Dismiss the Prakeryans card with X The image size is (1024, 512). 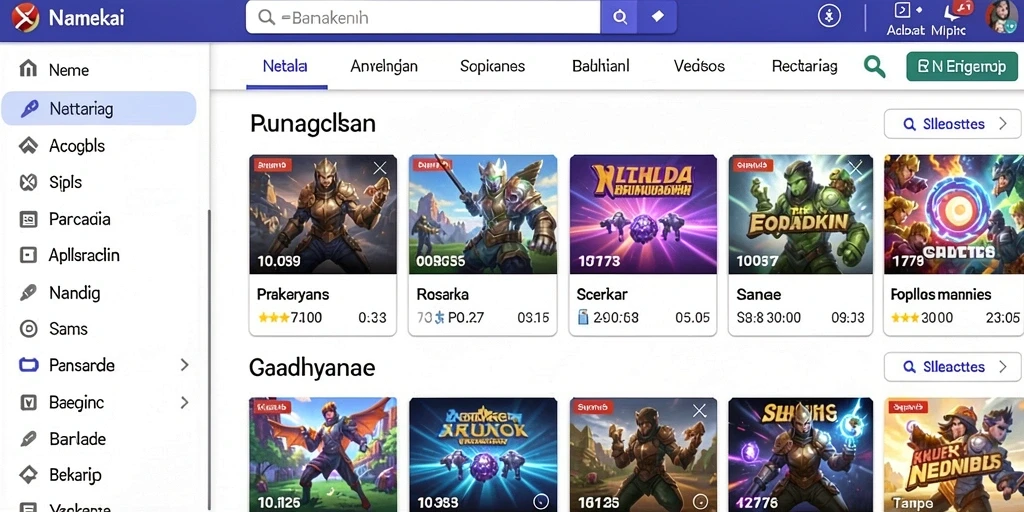pyautogui.click(x=379, y=168)
